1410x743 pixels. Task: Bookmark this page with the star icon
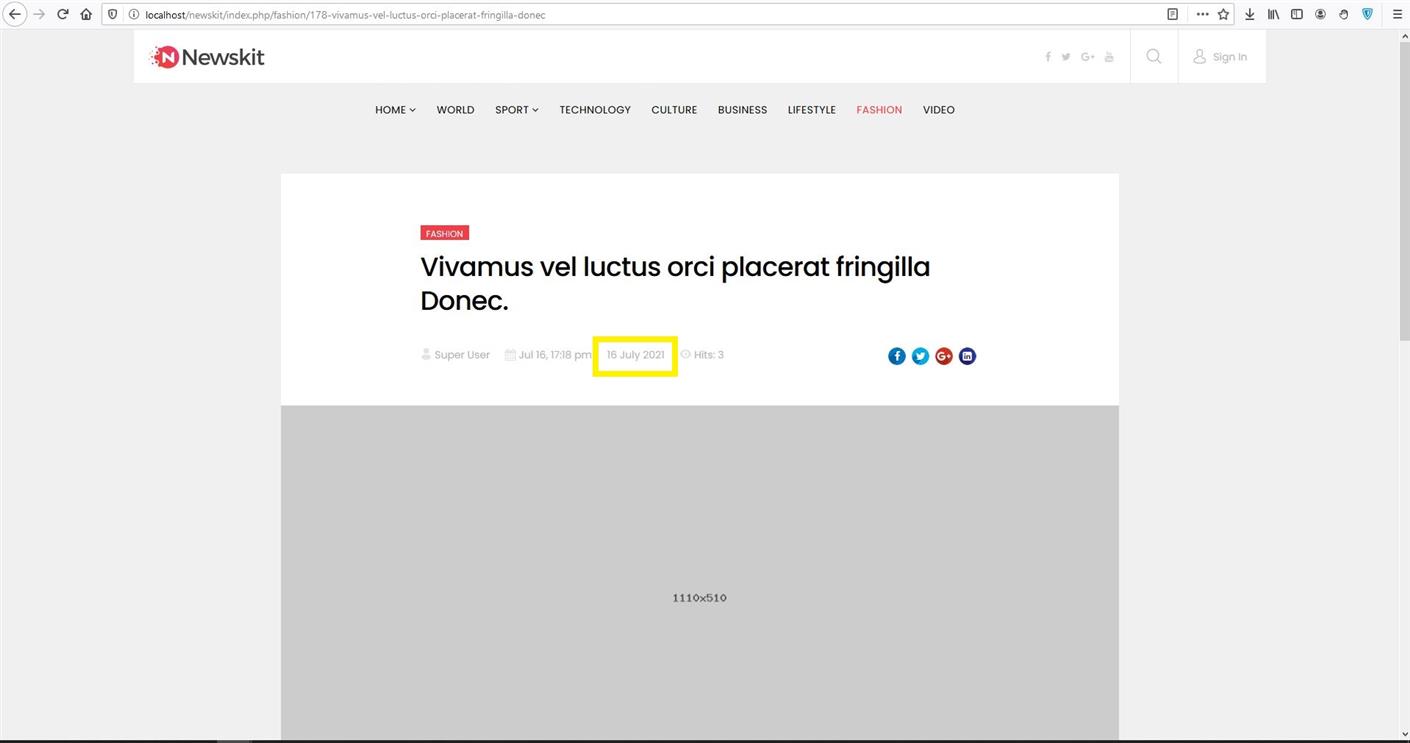tap(1223, 14)
